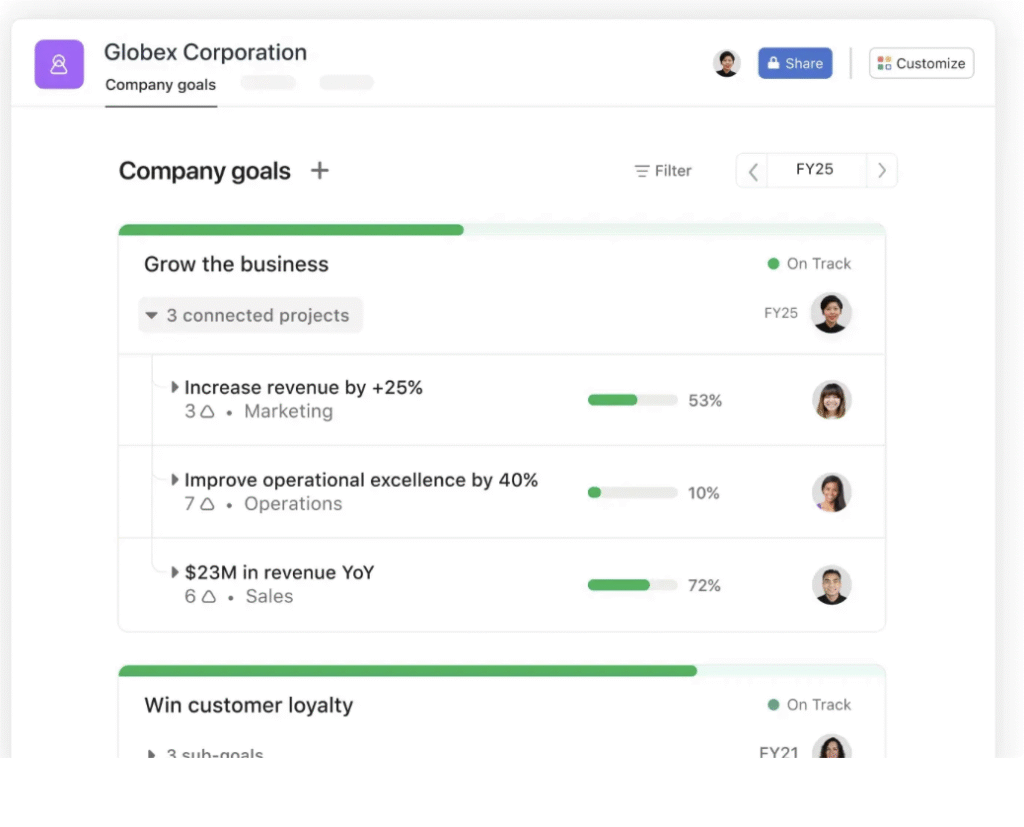Go to next fiscal year with right chevron
This screenshot has width=1024, height=827.
pos(881,171)
